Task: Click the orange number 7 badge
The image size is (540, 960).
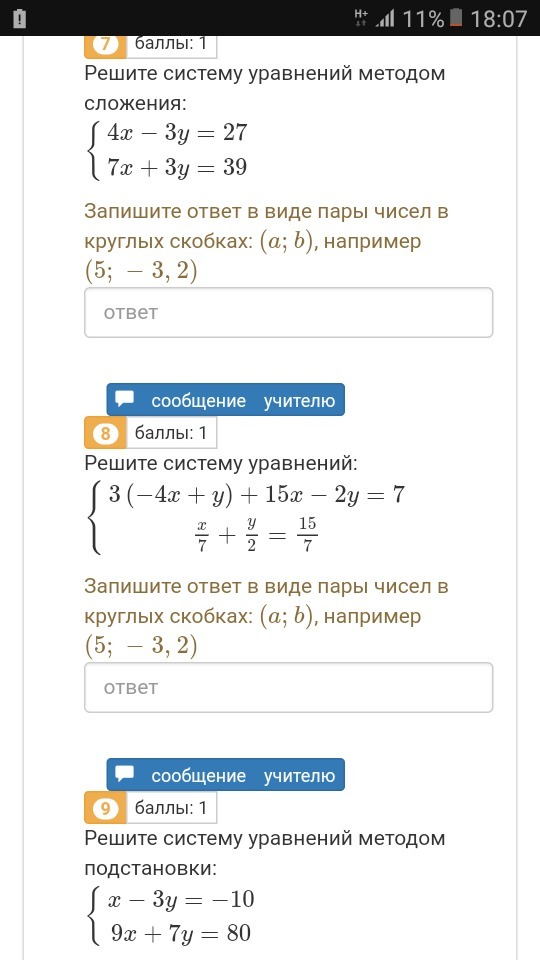Action: point(105,45)
